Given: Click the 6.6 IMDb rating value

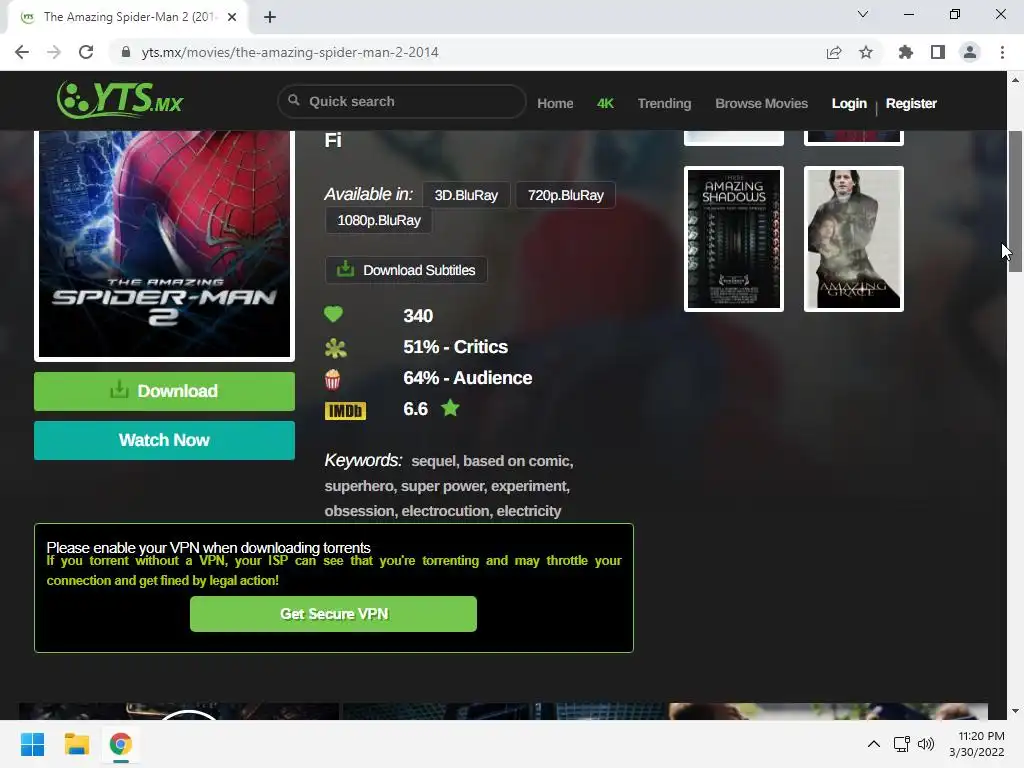Looking at the screenshot, I should pyautogui.click(x=415, y=409).
